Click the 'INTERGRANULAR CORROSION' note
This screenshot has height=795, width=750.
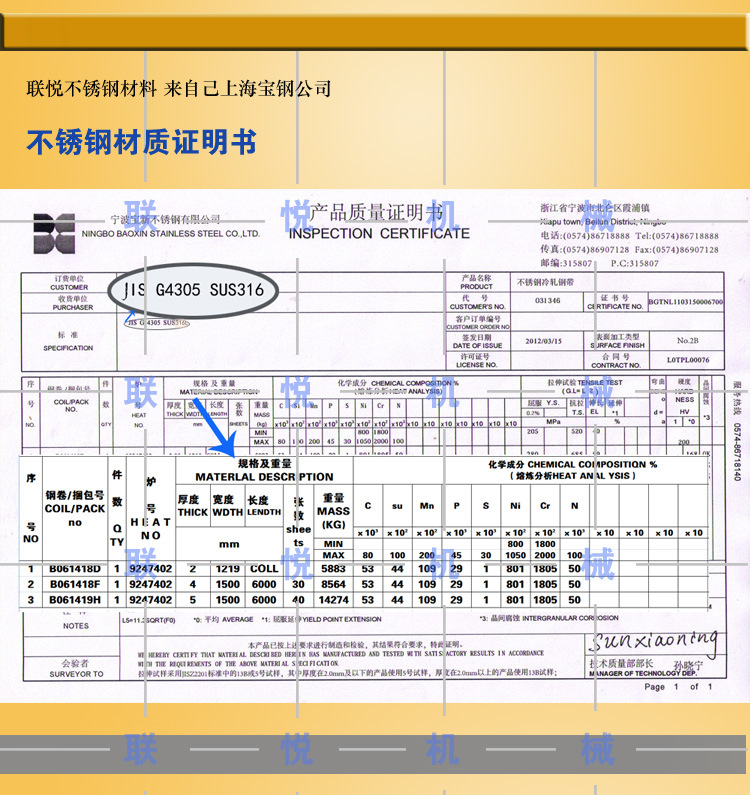[570, 618]
